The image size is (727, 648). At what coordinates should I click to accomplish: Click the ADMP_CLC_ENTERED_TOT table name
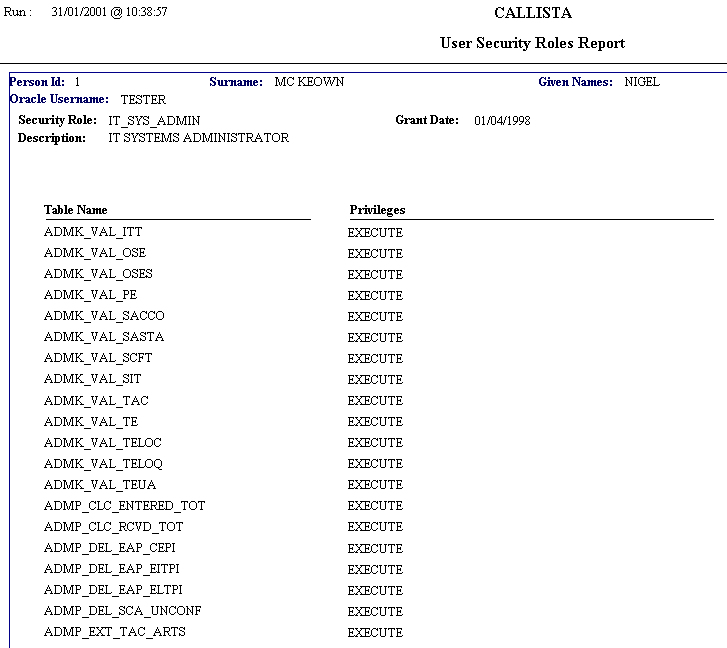(124, 506)
